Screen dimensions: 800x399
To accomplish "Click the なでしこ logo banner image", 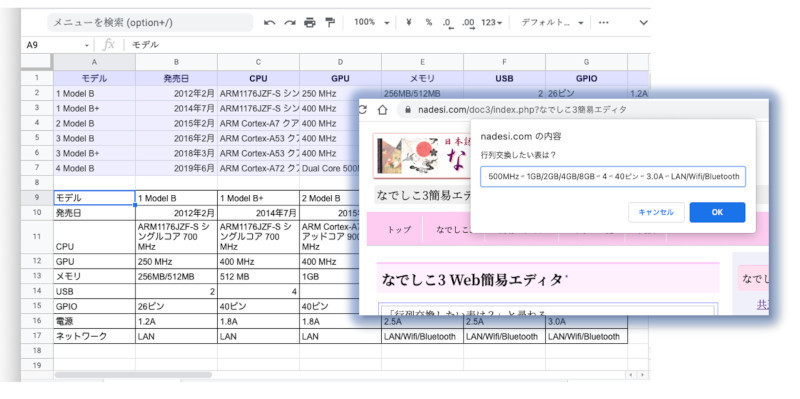I will 423,156.
